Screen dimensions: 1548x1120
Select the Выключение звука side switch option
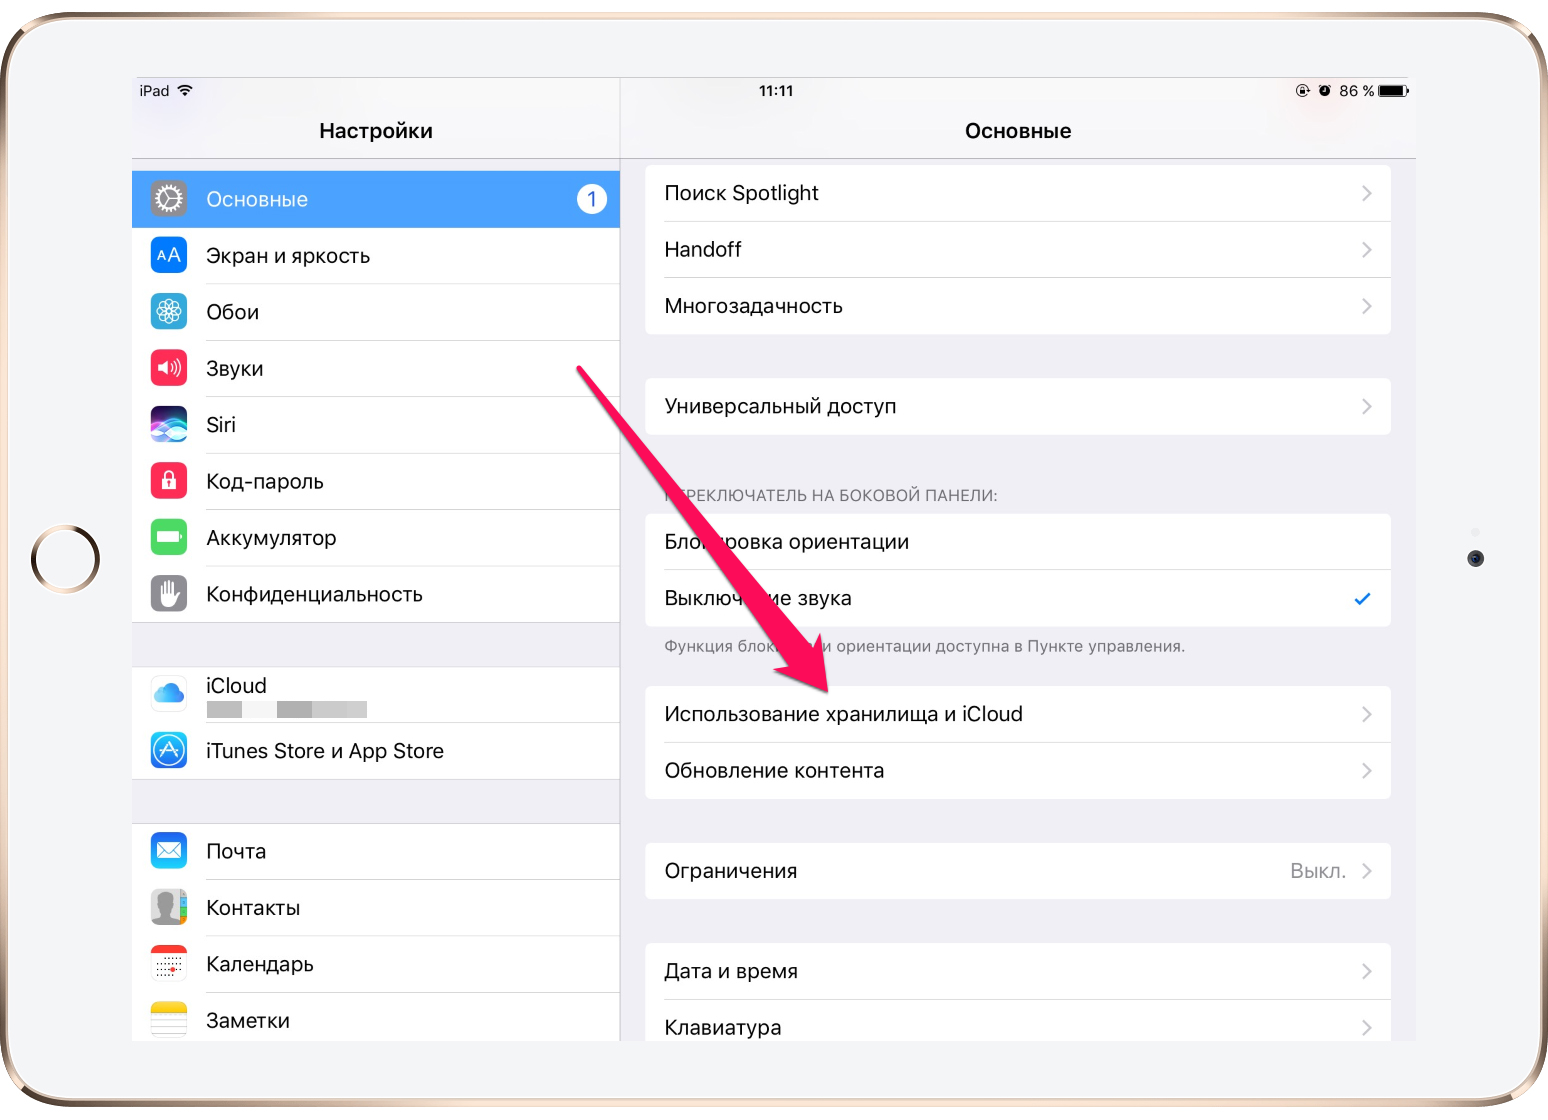[1017, 598]
